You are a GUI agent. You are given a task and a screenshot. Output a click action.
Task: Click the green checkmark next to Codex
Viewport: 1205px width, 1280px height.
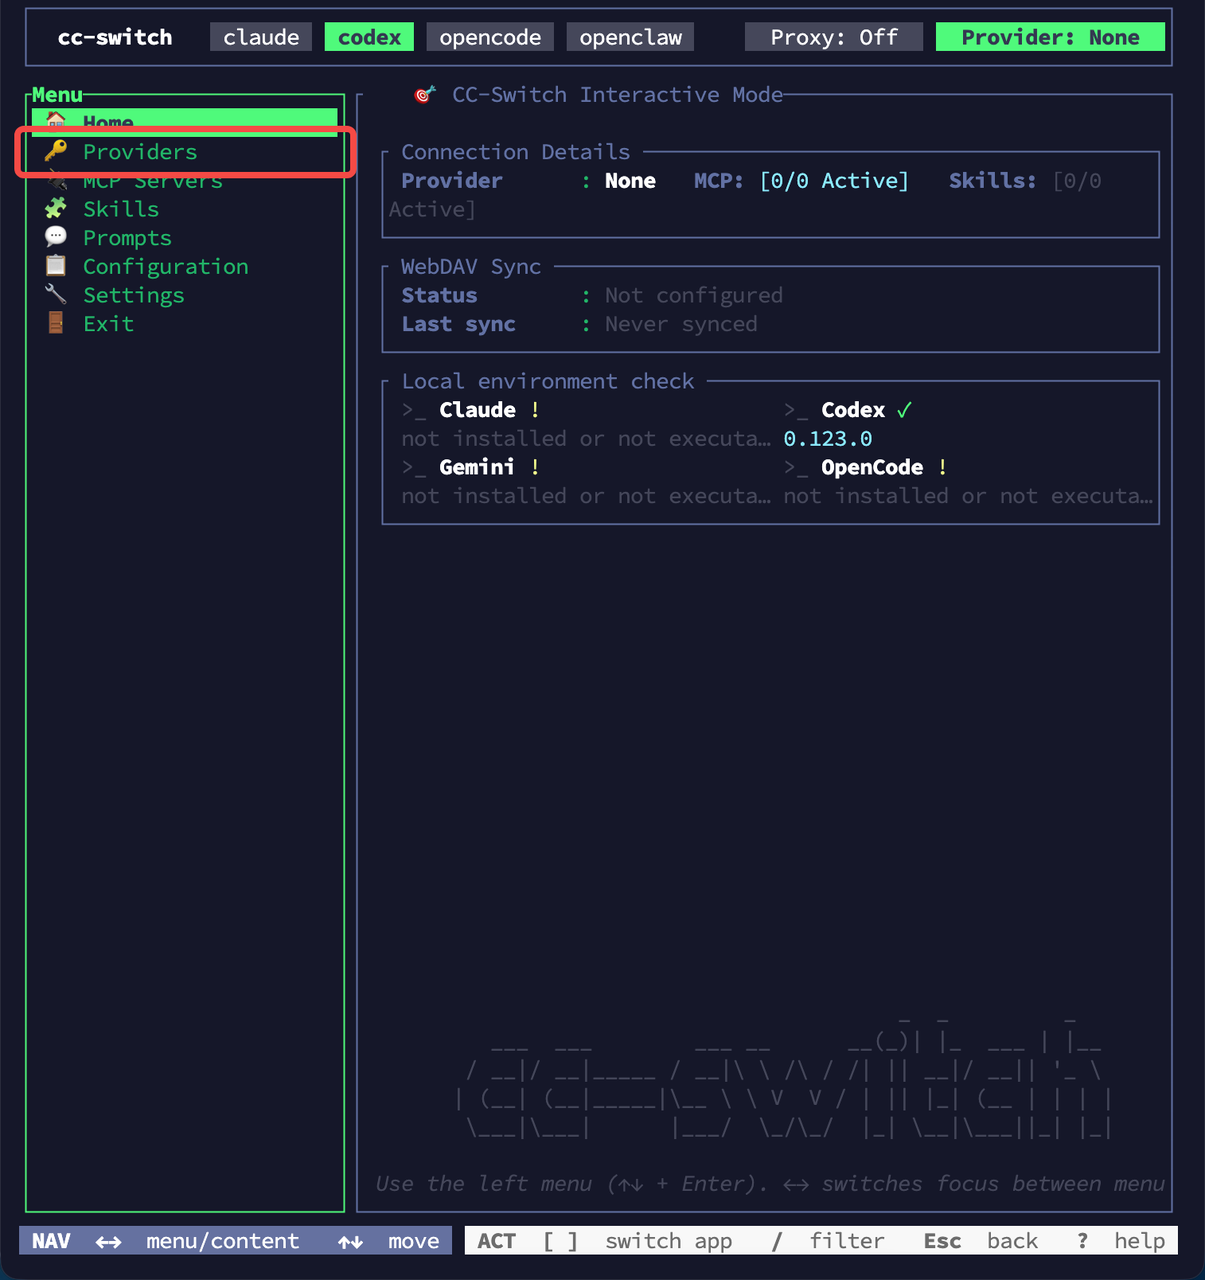coord(904,410)
